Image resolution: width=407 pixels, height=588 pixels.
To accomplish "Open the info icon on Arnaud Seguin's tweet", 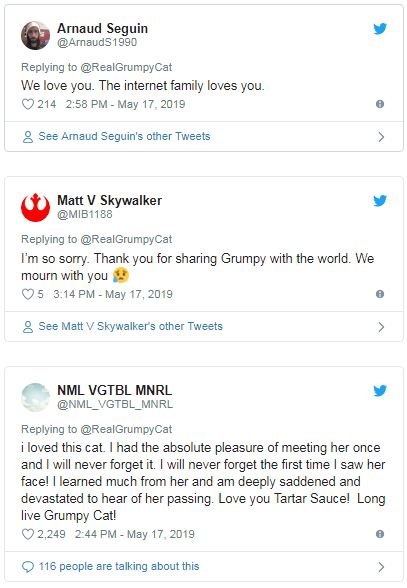I will click(x=380, y=104).
